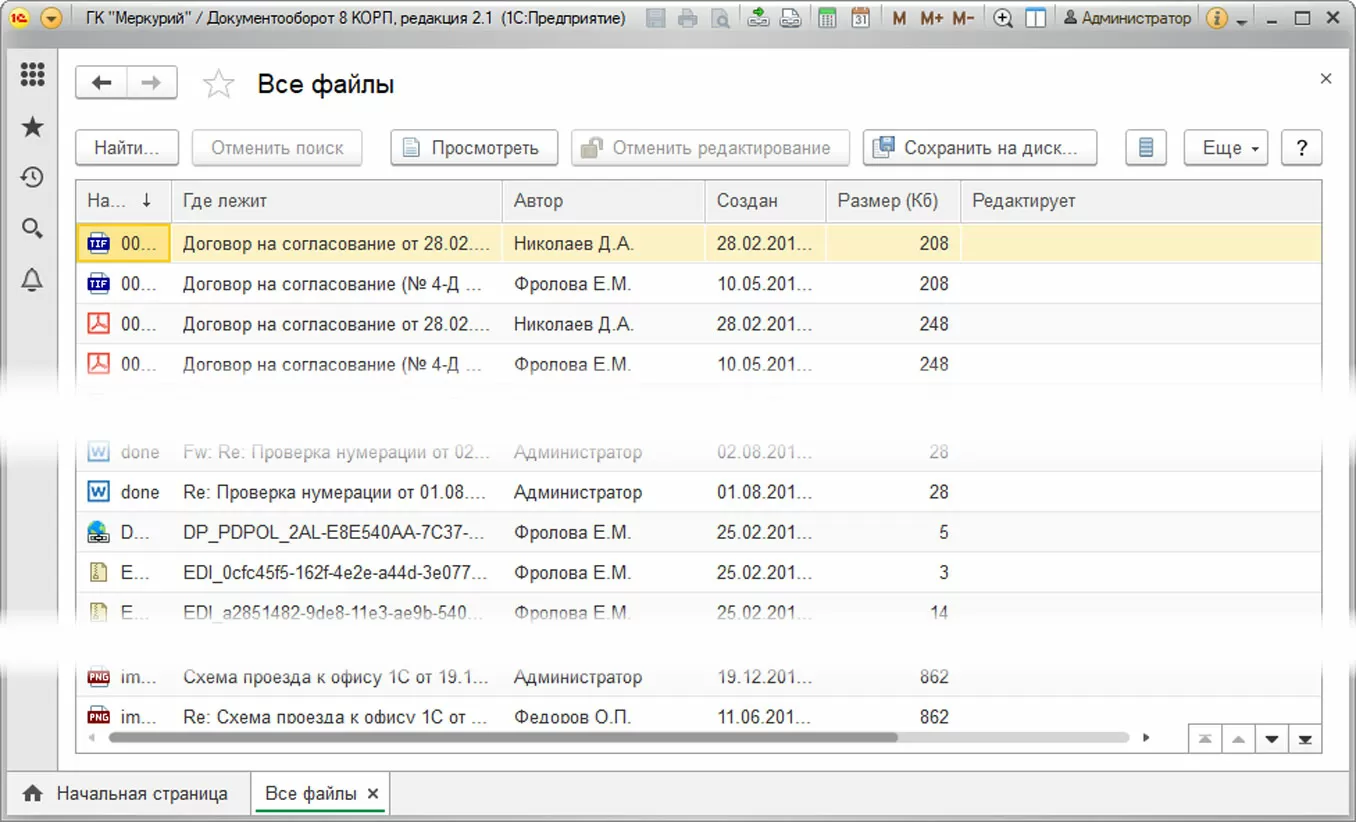Go back with the left arrow button
This screenshot has width=1356, height=822.
(101, 83)
